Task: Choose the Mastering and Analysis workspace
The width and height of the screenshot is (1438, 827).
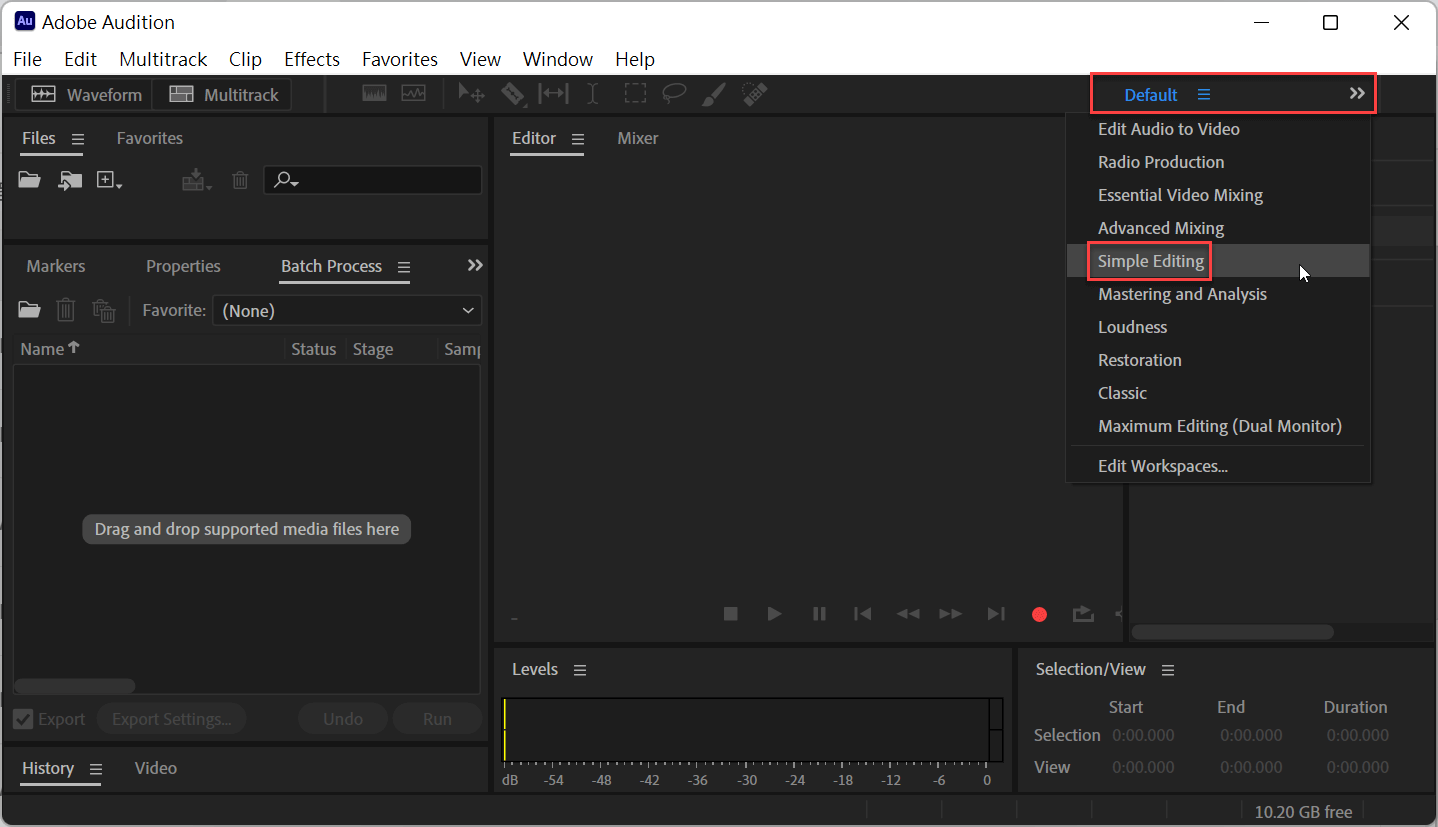Action: tap(1218, 294)
